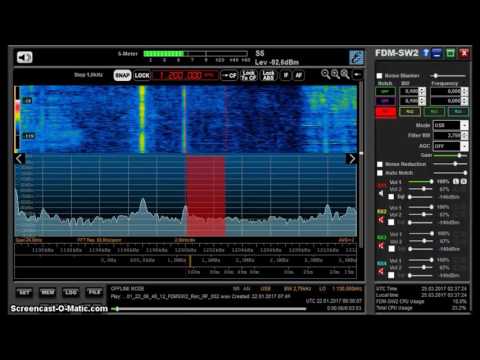Click the yellow-outlined RX2 button beside the red button
The height and width of the screenshot is (360, 480).
410,112
